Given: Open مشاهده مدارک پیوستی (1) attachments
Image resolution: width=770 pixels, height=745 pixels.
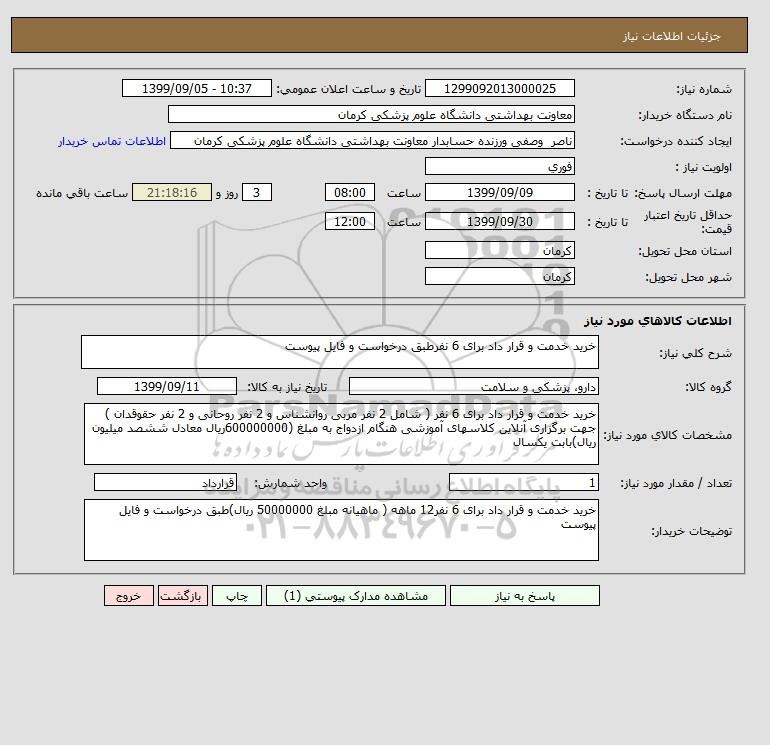Looking at the screenshot, I should point(356,596).
